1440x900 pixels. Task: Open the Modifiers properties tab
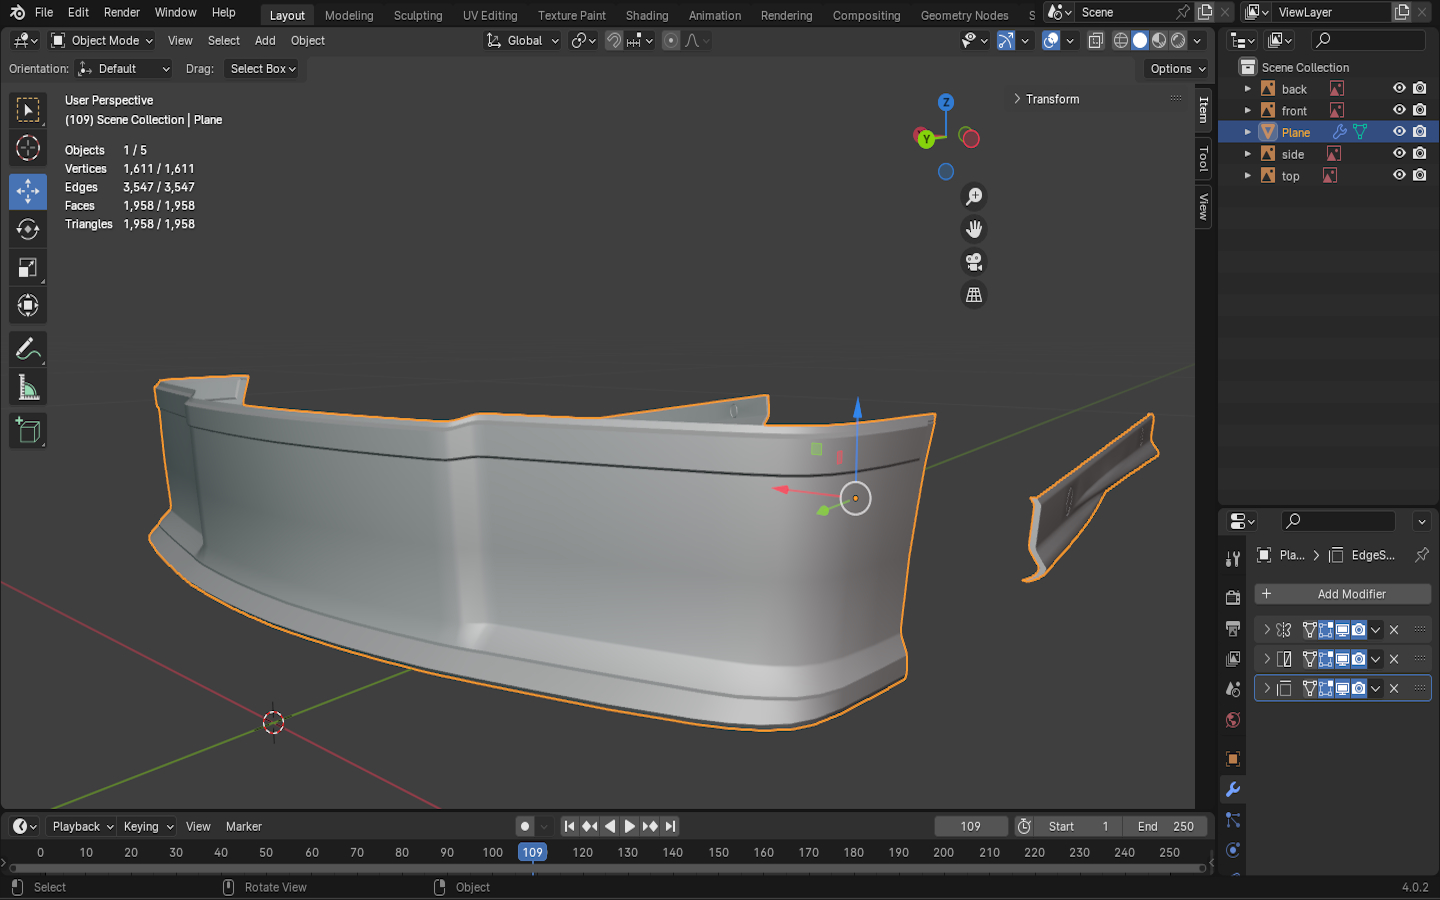[x=1233, y=789]
